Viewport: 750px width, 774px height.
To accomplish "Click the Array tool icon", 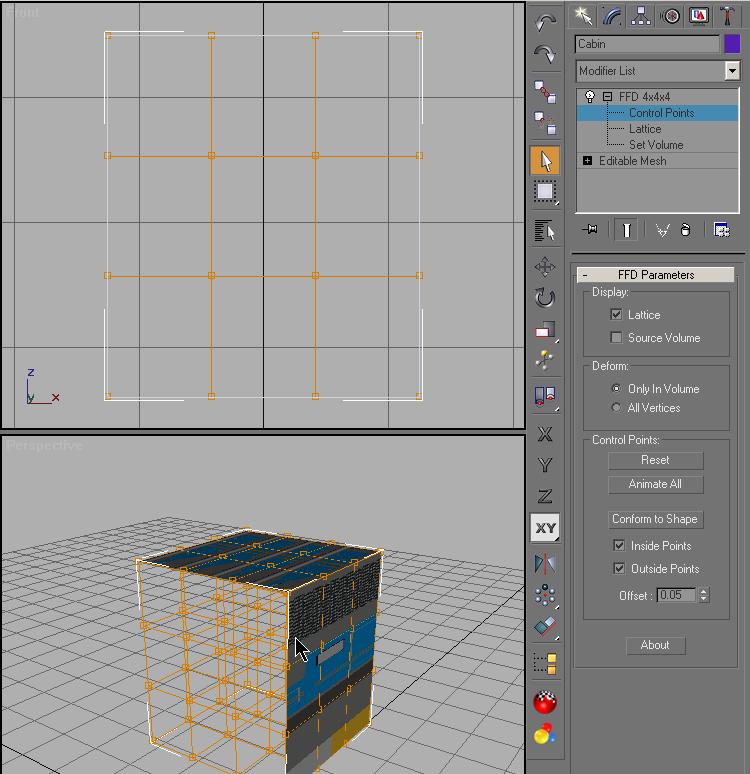I will click(545, 595).
